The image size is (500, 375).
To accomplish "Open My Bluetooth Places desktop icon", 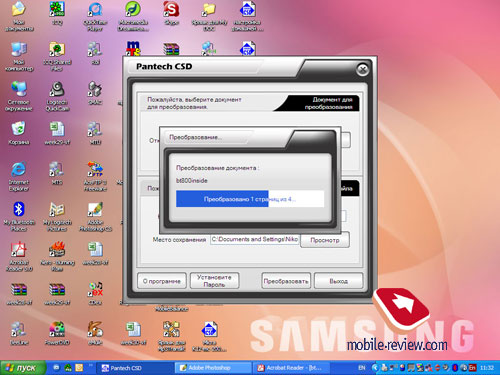I will coord(19,216).
